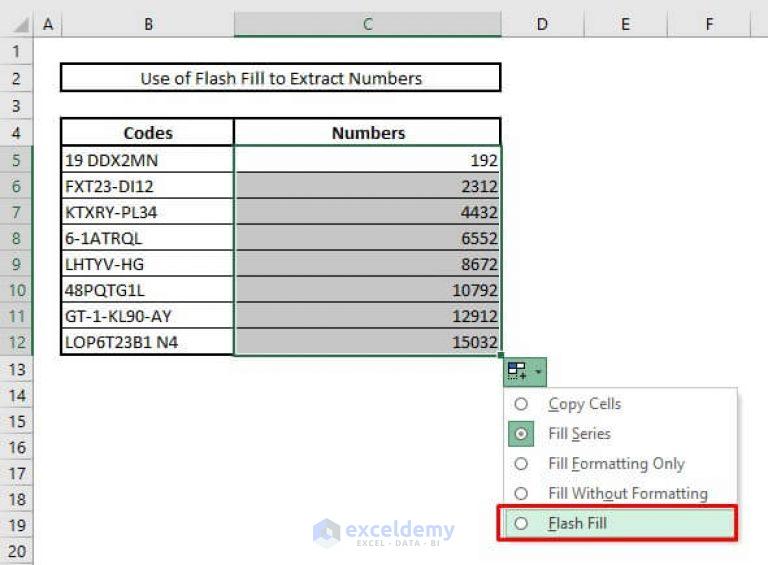Select row 11 header
Screen dimensions: 768x565
tap(16, 316)
